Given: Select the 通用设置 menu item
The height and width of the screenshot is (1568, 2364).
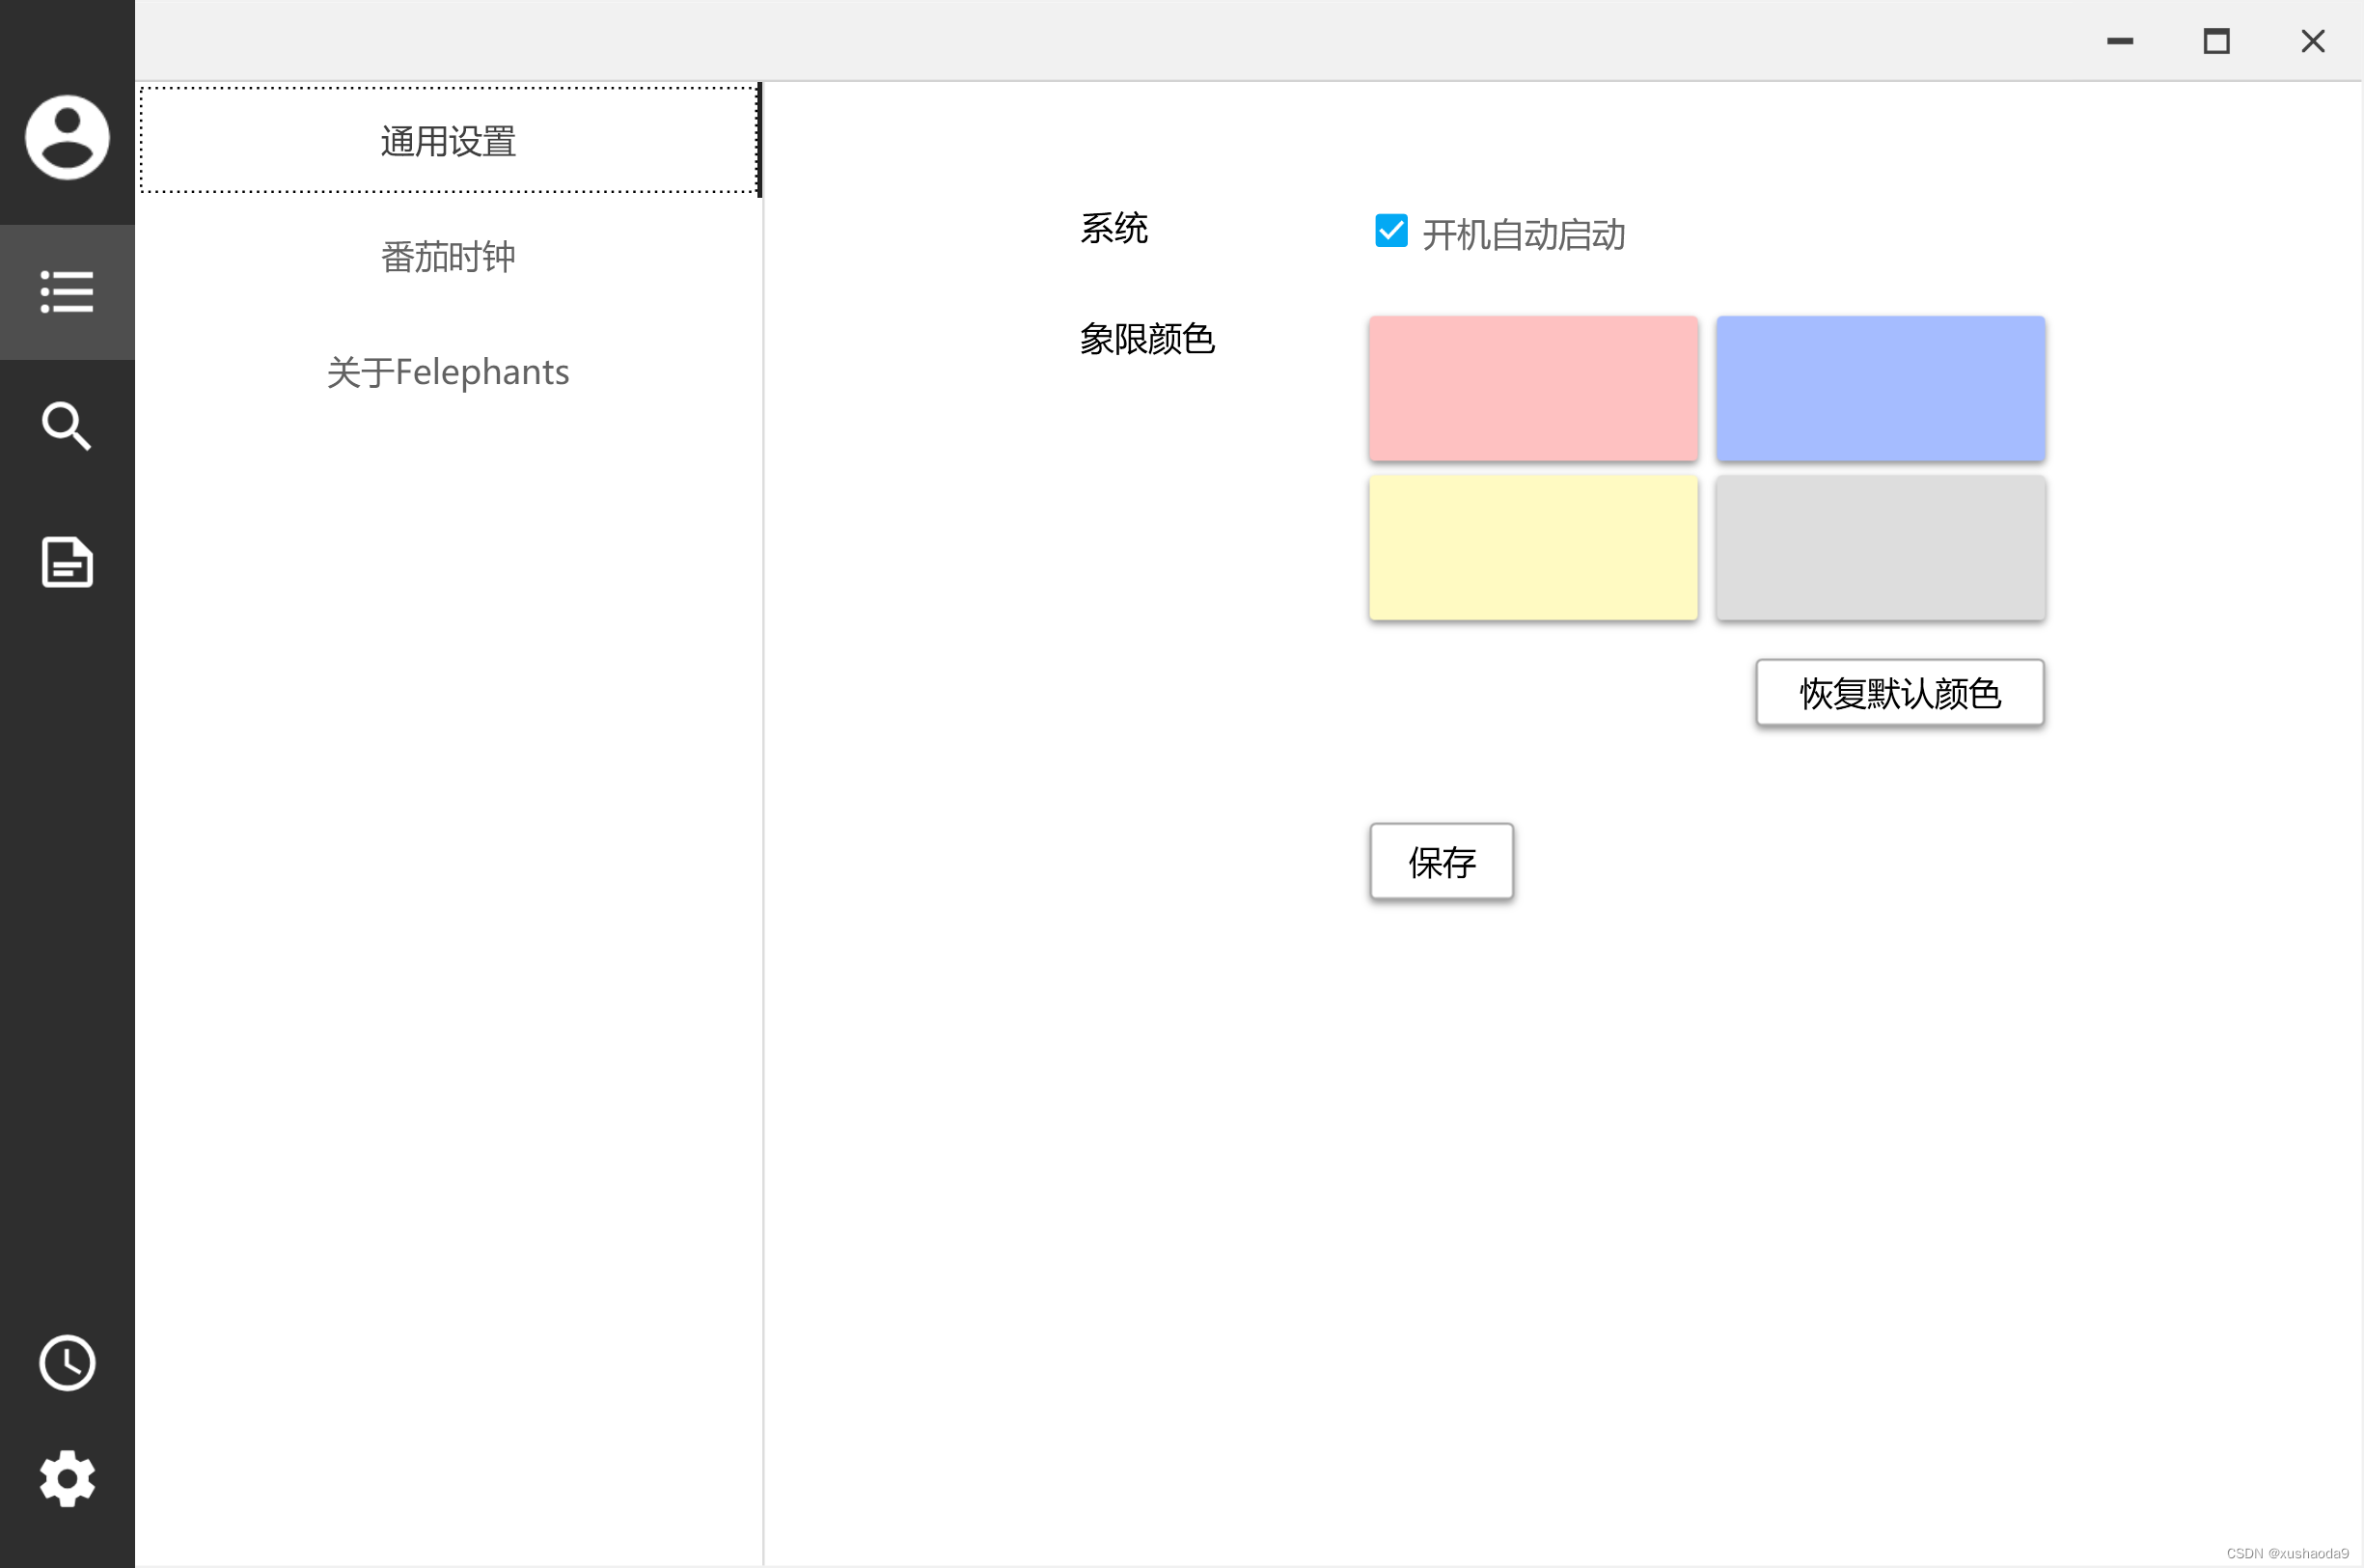Looking at the screenshot, I should [448, 141].
